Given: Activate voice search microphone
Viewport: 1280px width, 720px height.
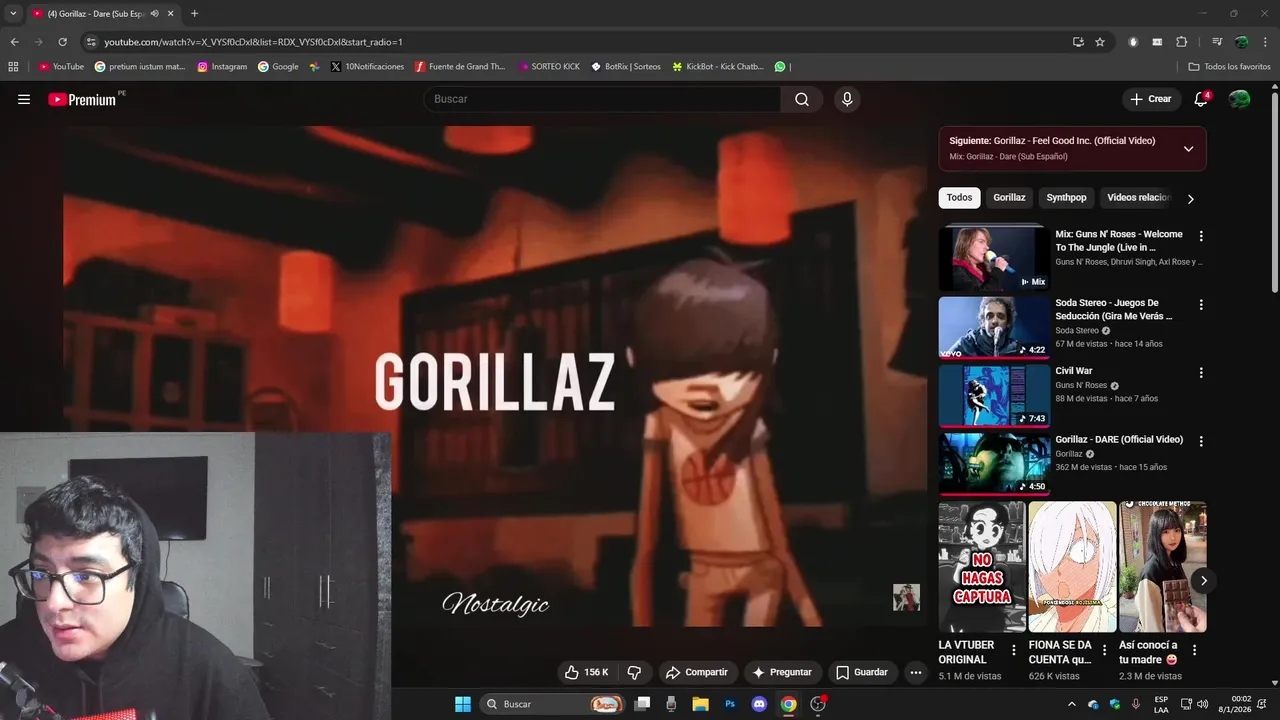Looking at the screenshot, I should click(847, 99).
